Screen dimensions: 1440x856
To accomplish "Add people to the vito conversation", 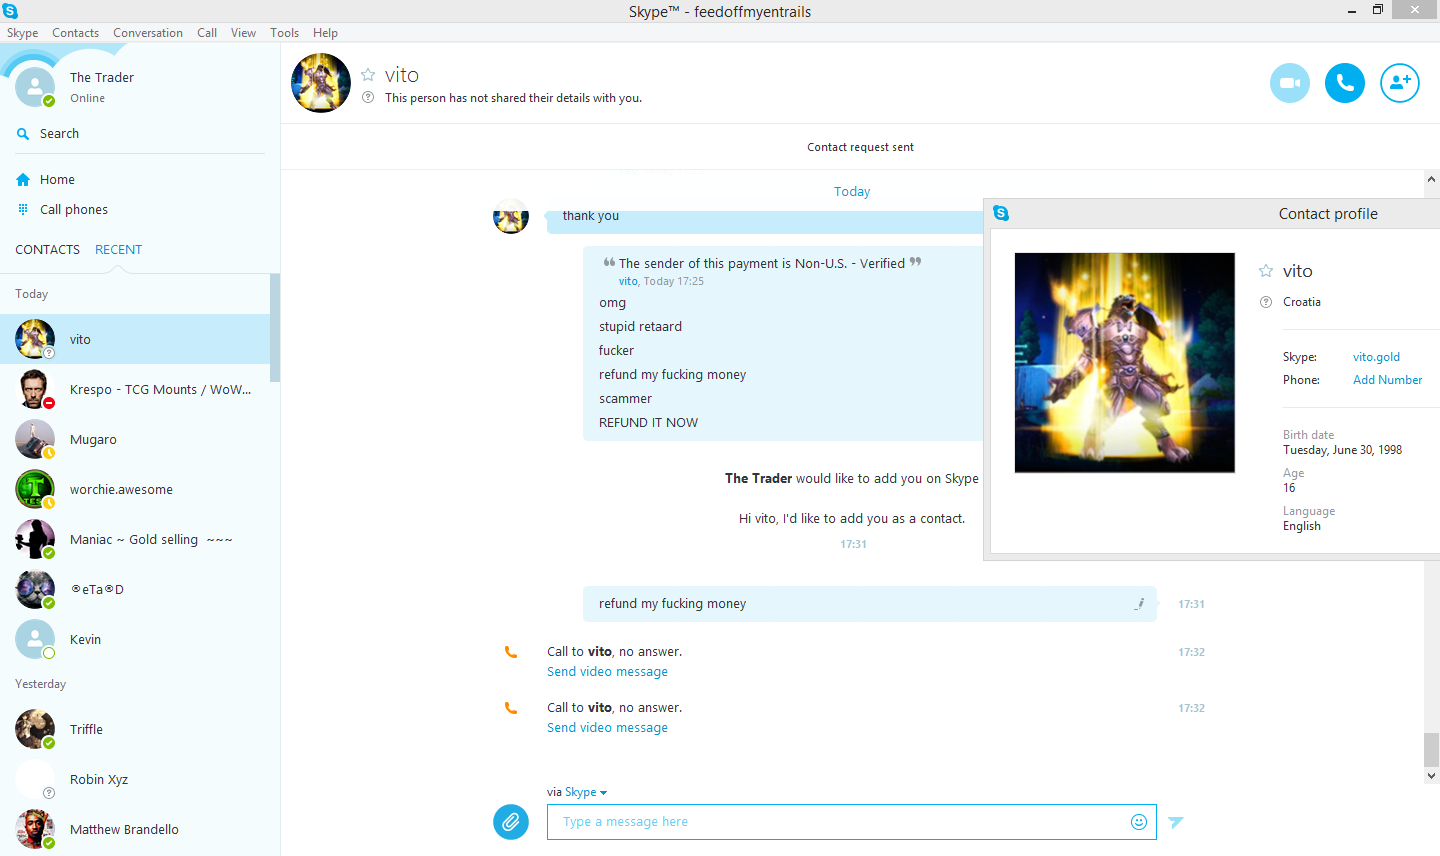I will pyautogui.click(x=1400, y=83).
